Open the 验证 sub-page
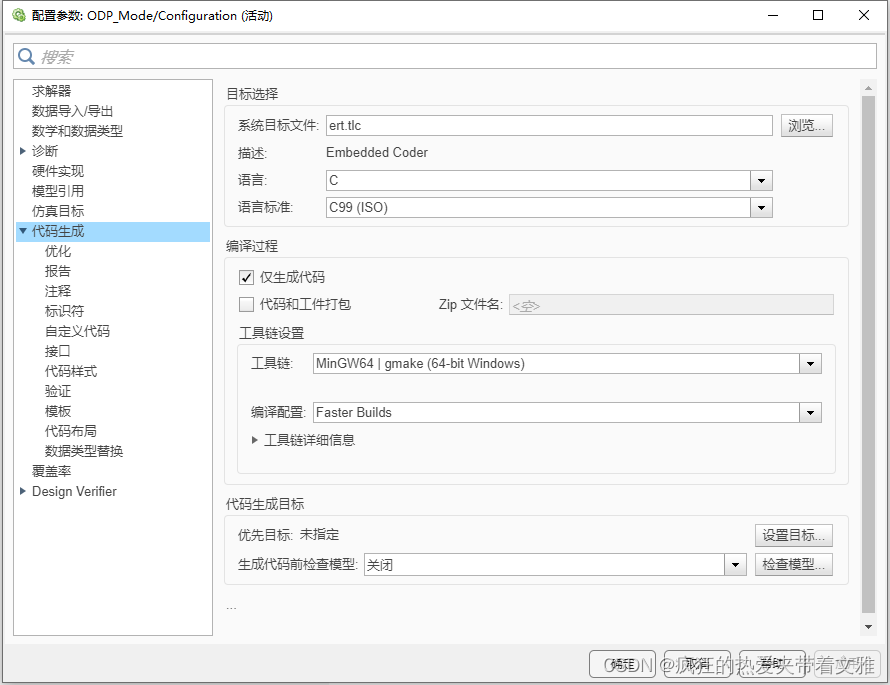This screenshot has height=685, width=890. pos(58,391)
